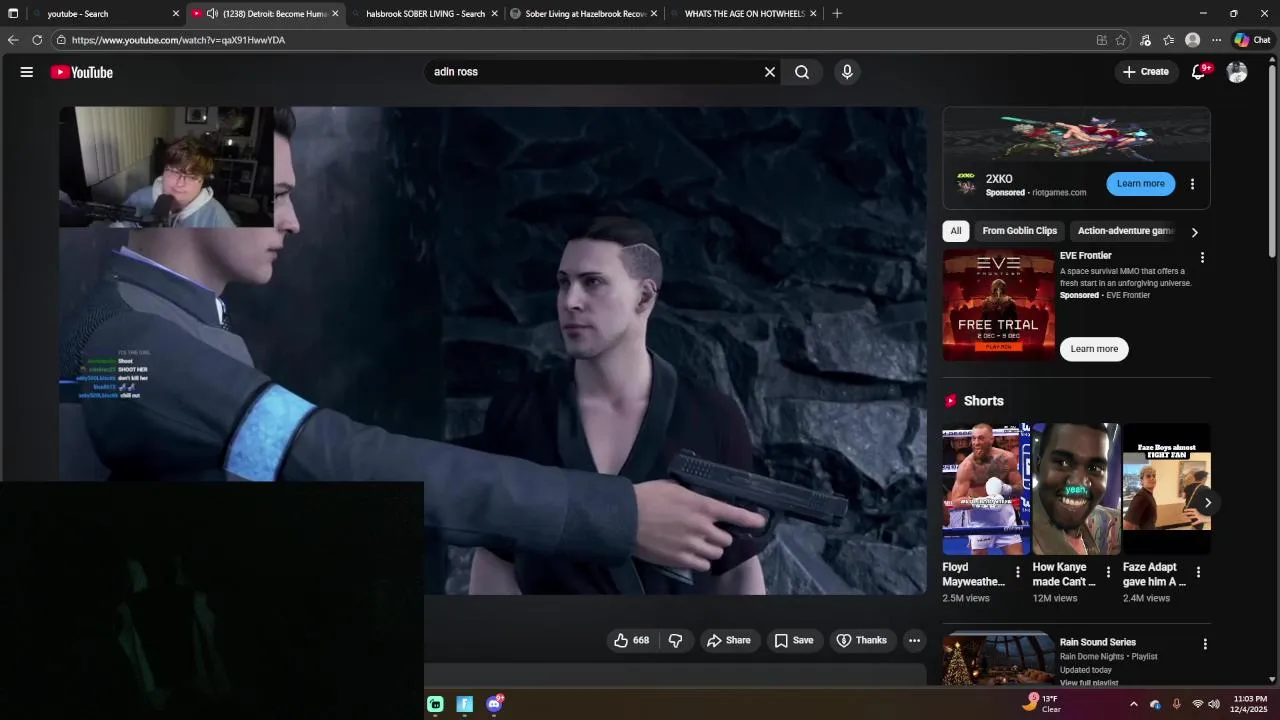1280x720 pixels.
Task: Switch to halsbrook SOBER LIVING tab
Action: pyautogui.click(x=425, y=14)
